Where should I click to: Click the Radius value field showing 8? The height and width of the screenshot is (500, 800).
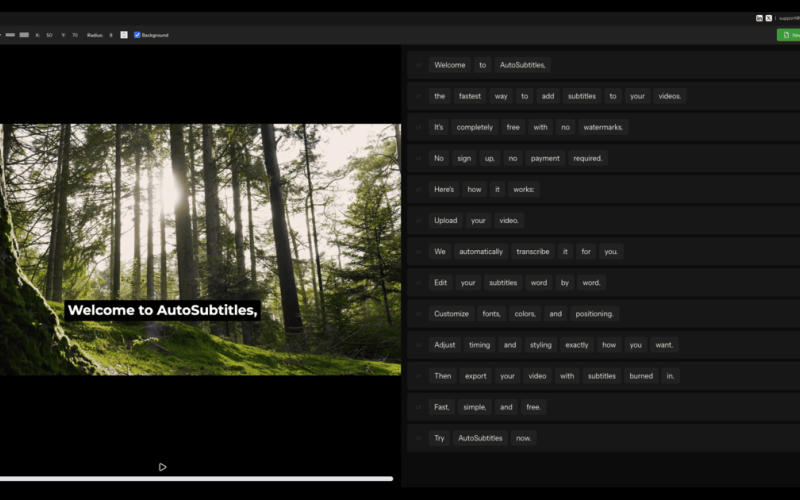coord(111,35)
